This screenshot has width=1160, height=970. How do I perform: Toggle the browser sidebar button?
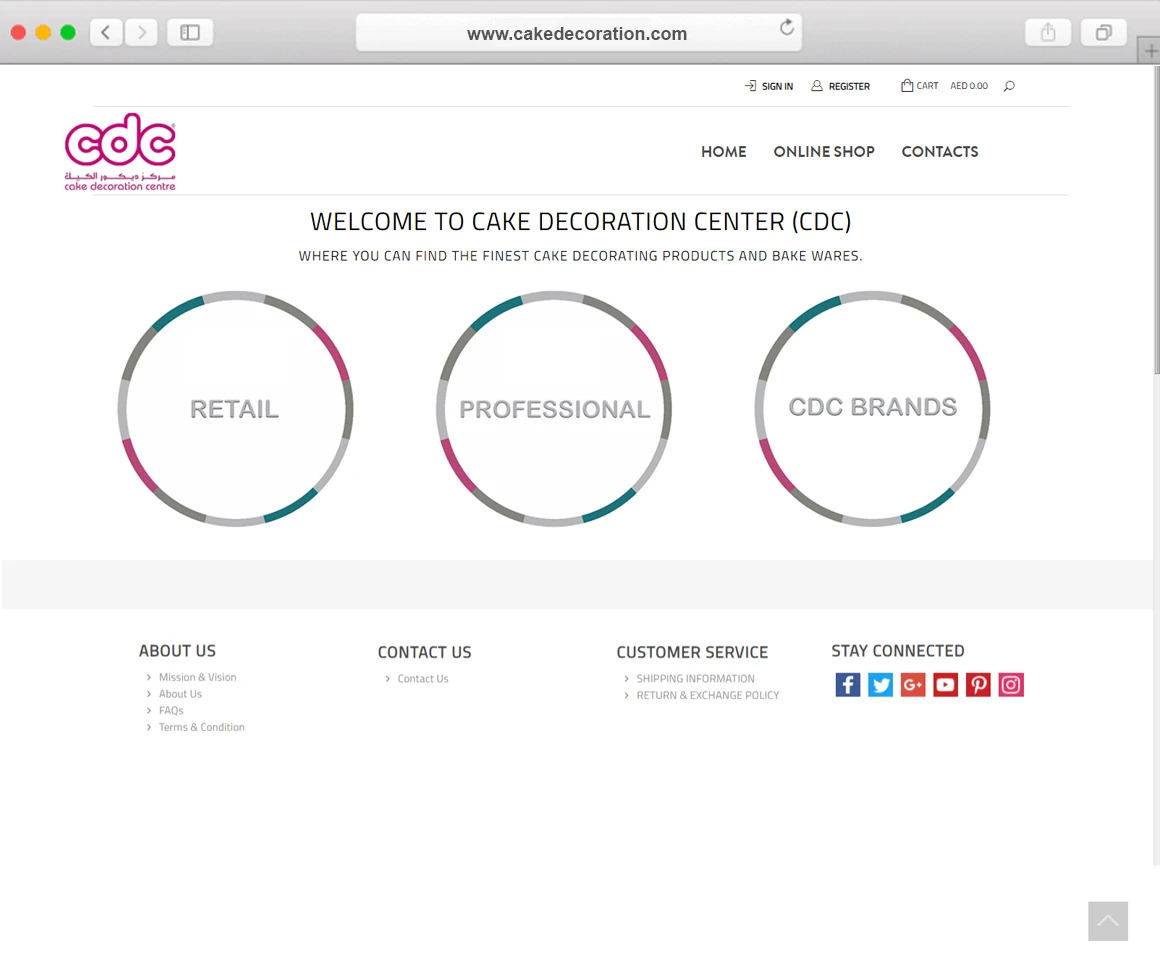tap(190, 33)
